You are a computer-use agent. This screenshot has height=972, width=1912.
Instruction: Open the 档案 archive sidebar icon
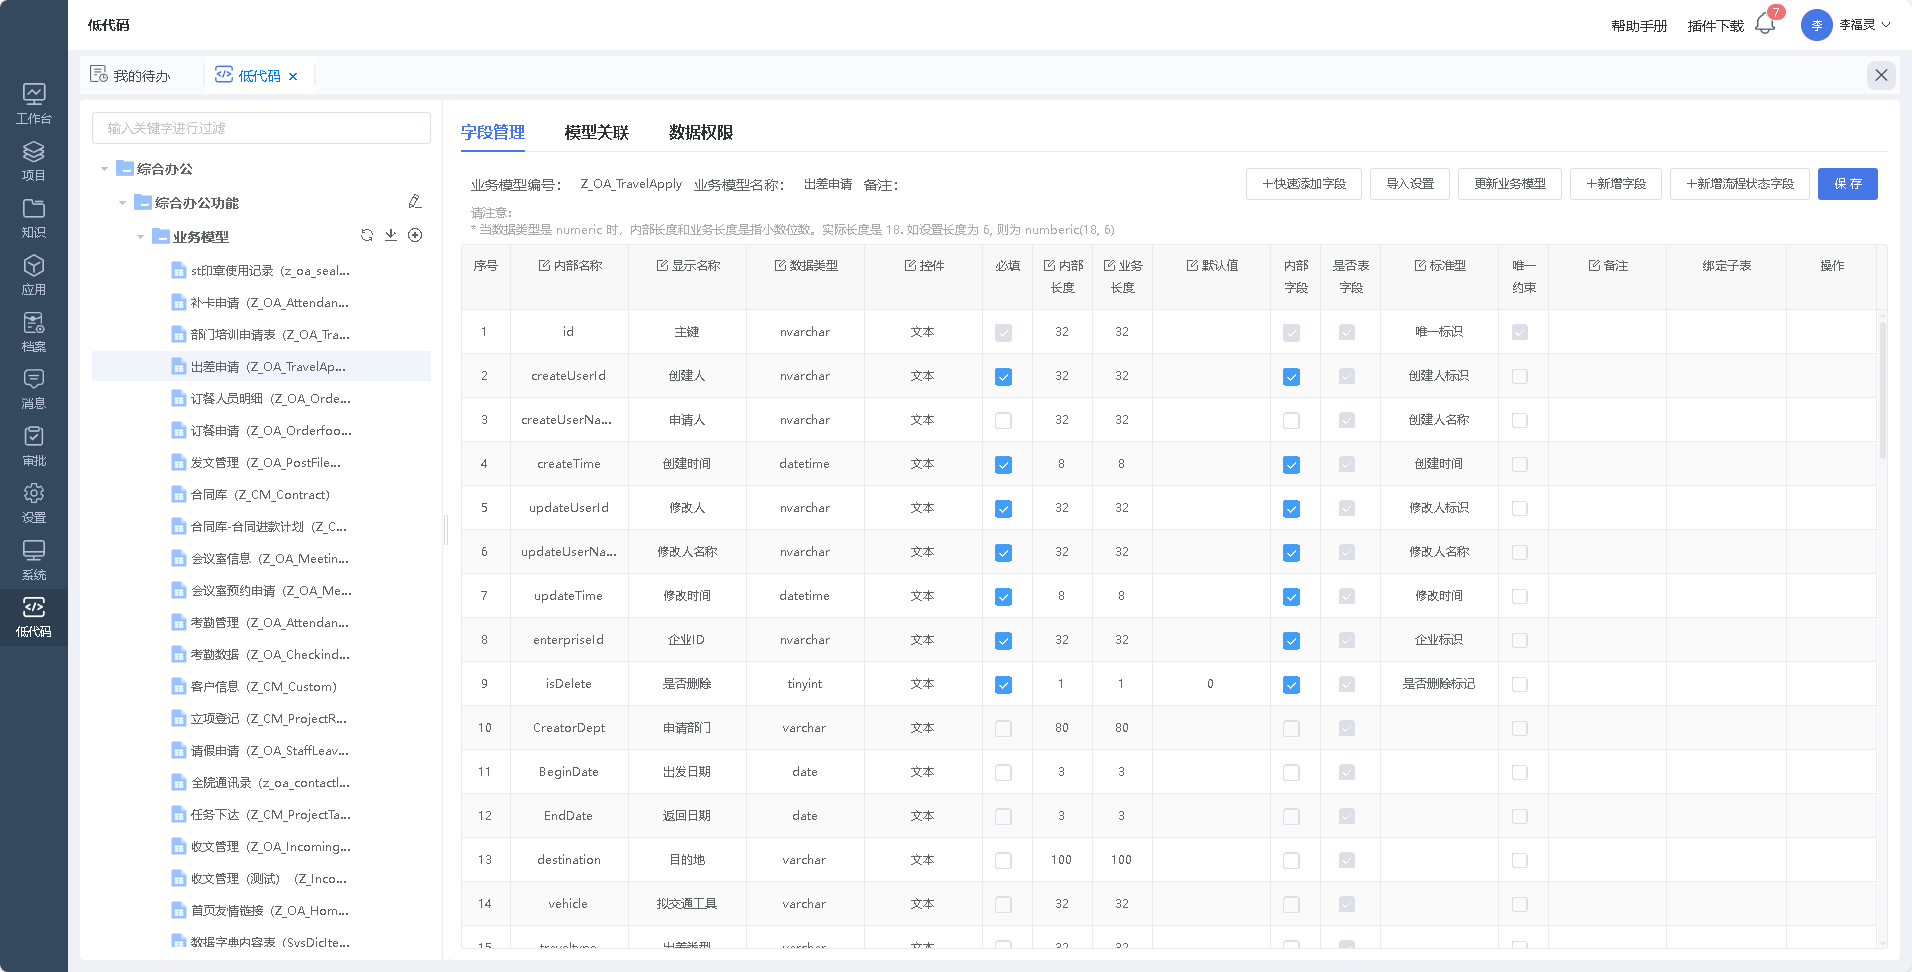coord(33,331)
